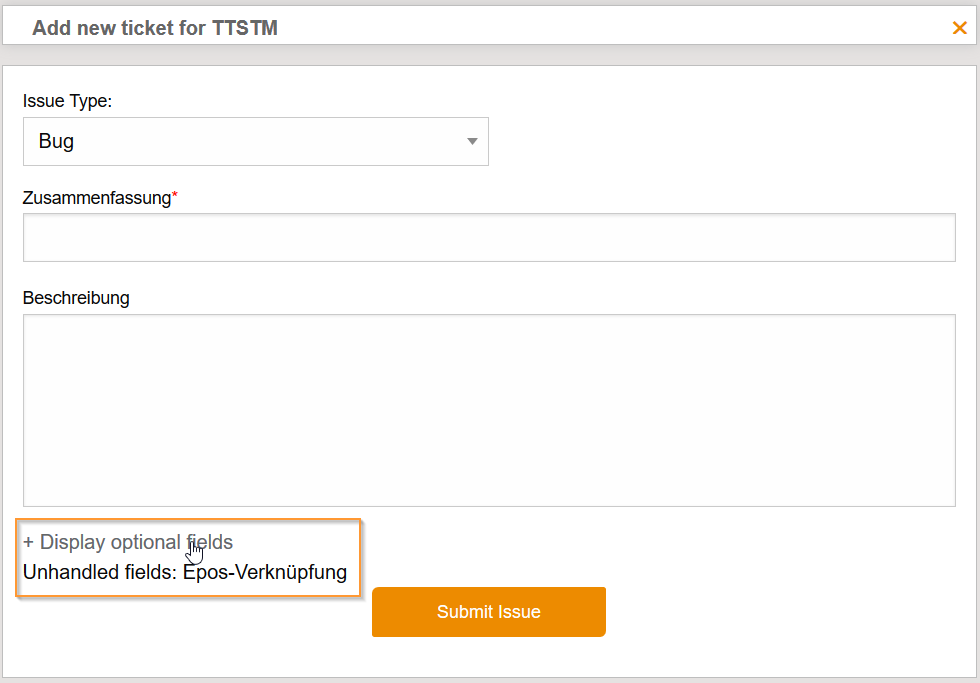Screen dimensions: 980x683
Task: Click the orange X icon in header
Action: pyautogui.click(x=959, y=28)
